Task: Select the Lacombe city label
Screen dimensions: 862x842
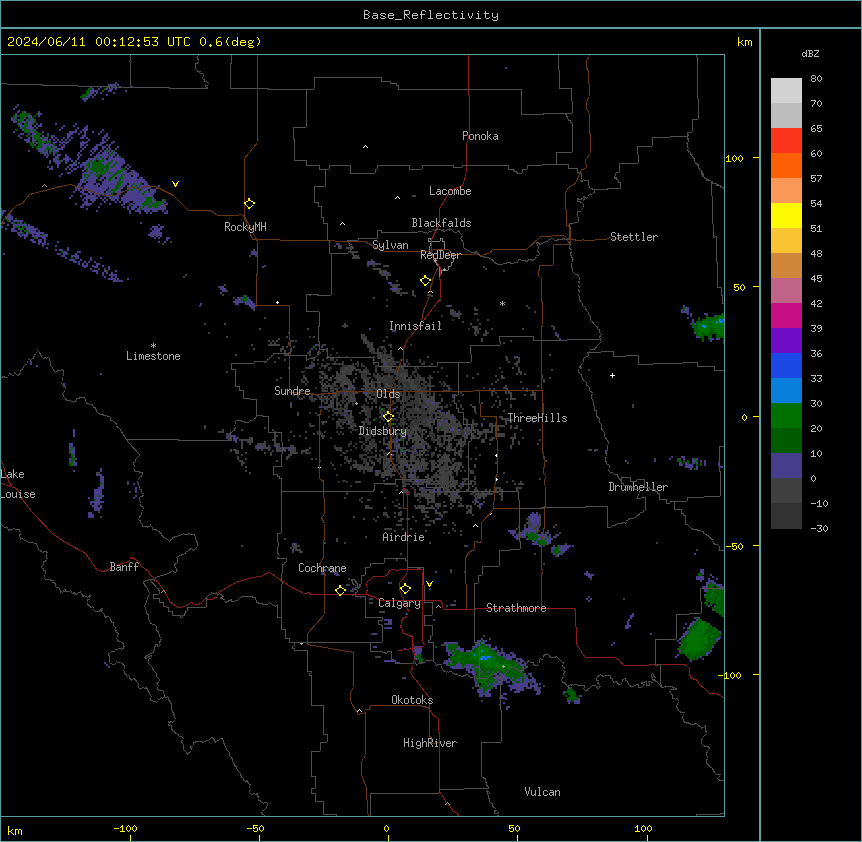Action: tap(450, 191)
